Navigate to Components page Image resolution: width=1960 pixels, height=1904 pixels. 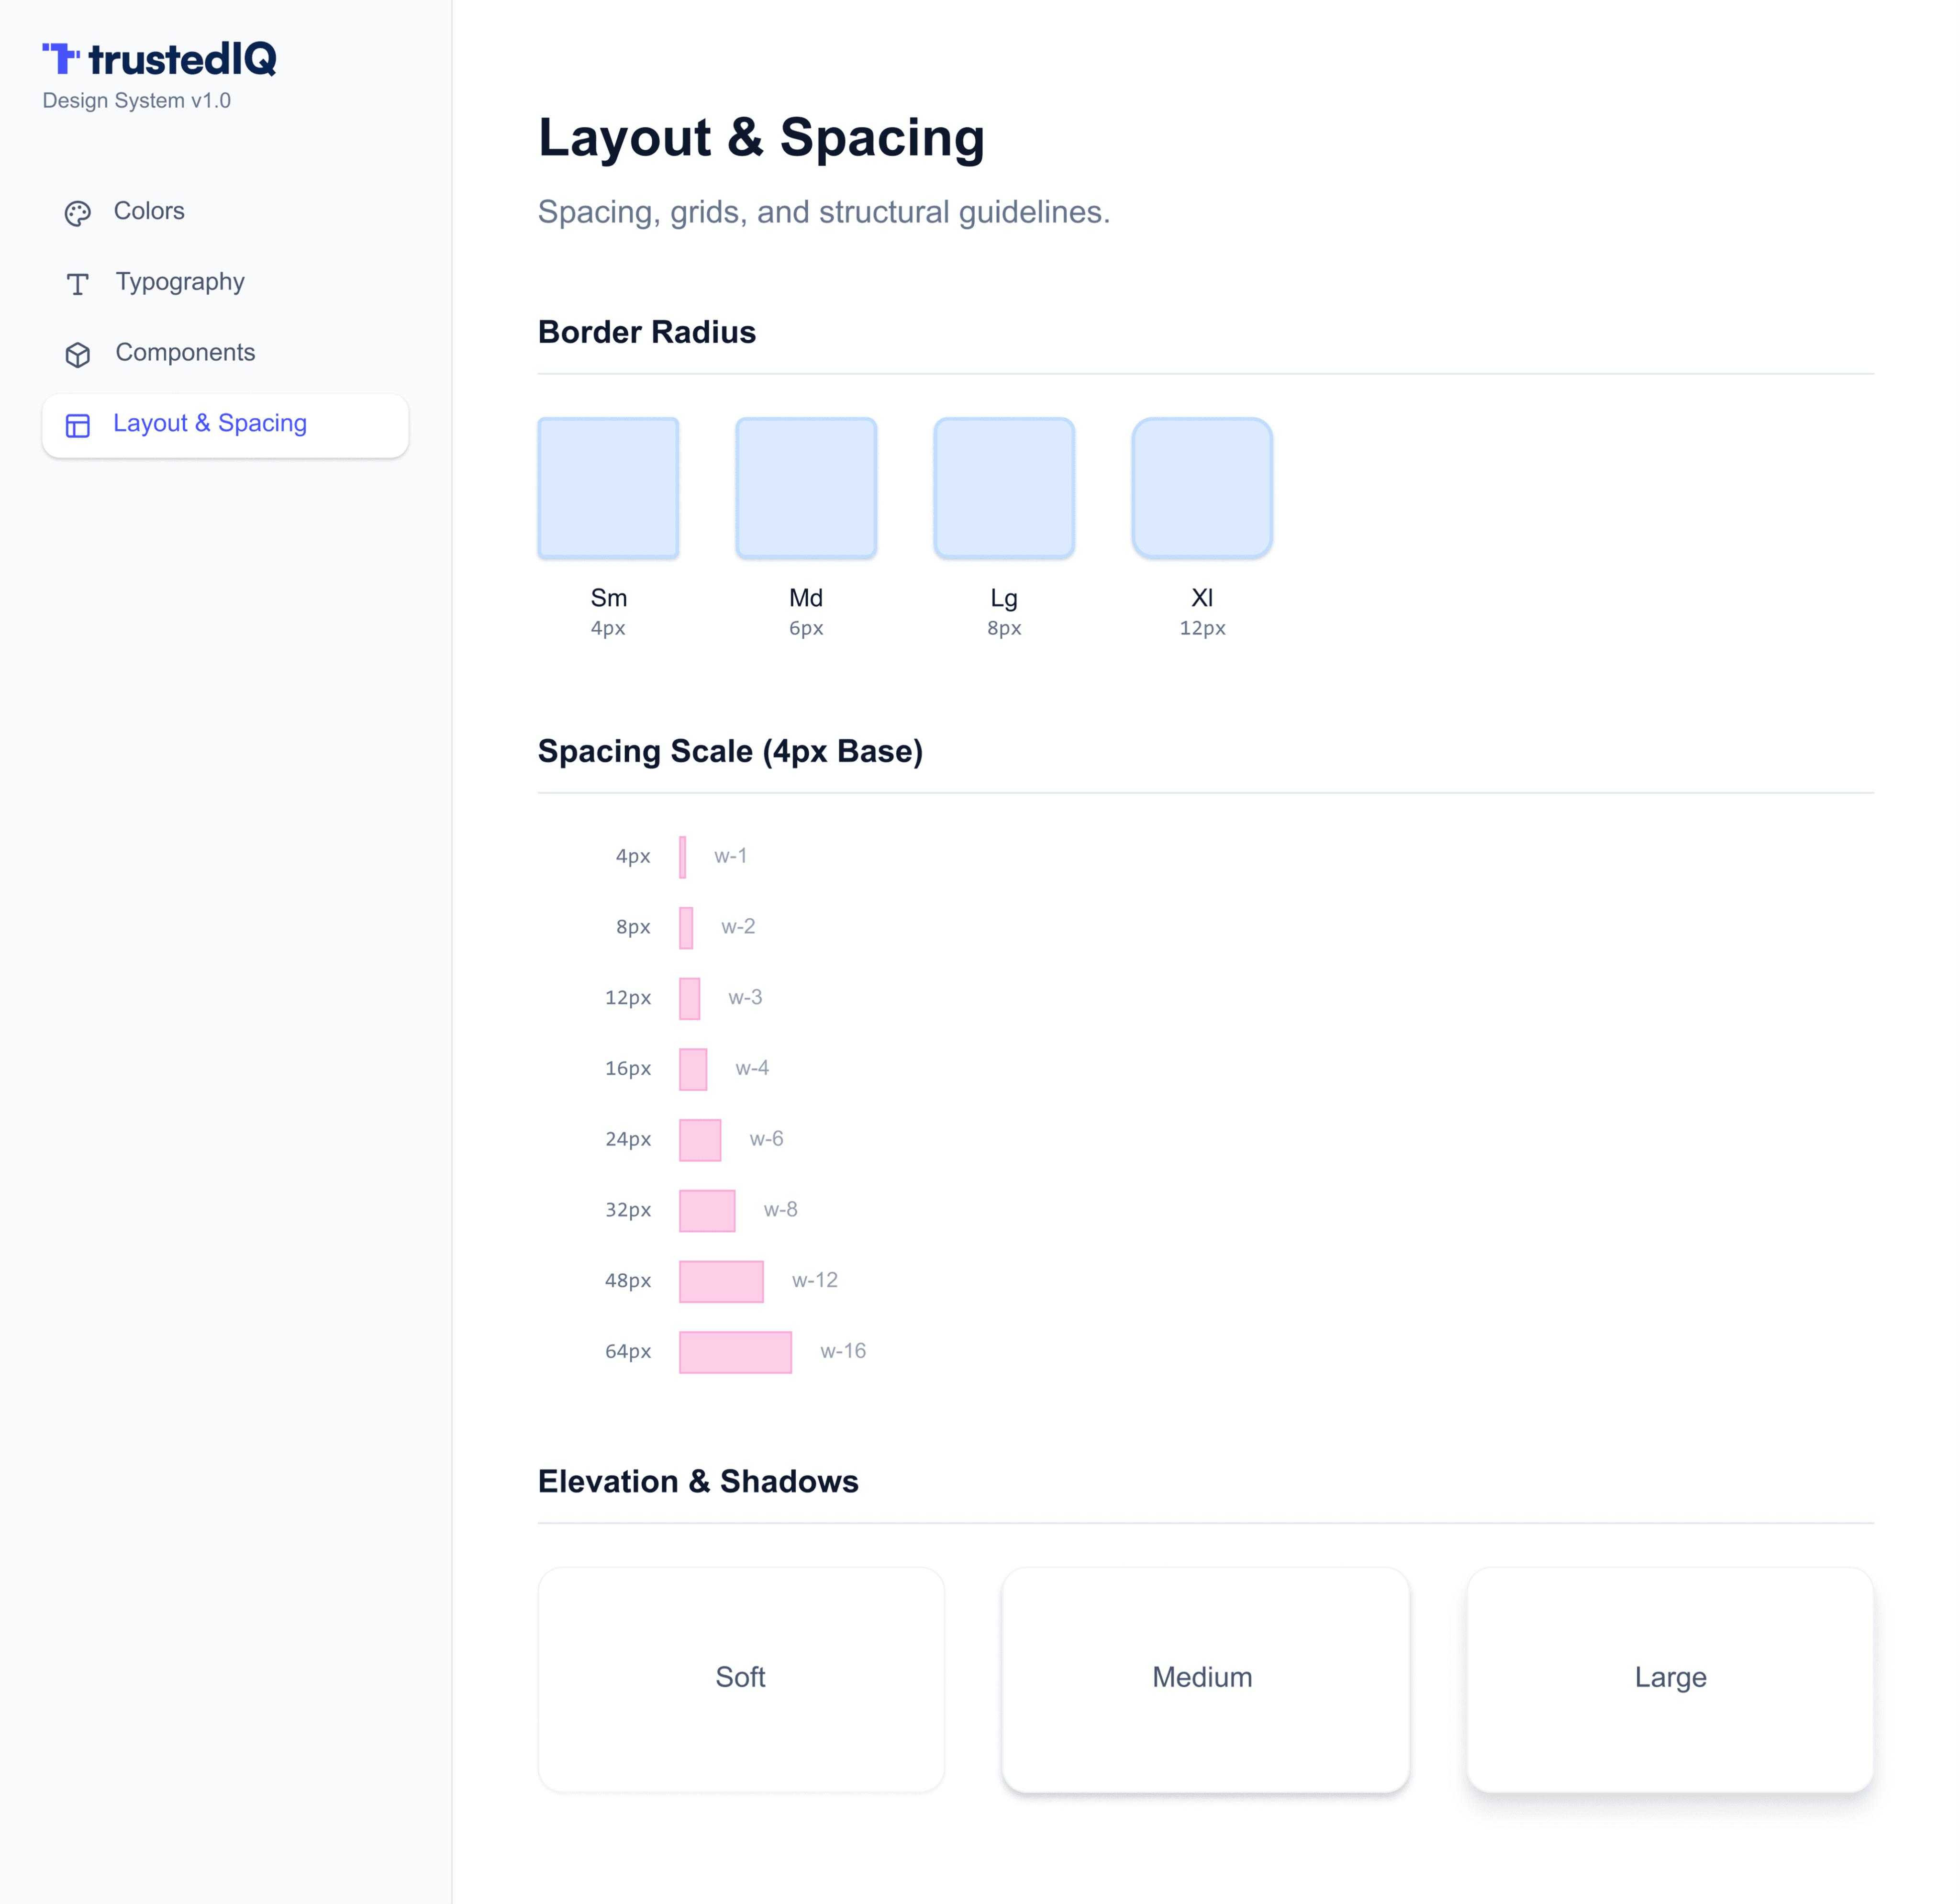pyautogui.click(x=185, y=353)
